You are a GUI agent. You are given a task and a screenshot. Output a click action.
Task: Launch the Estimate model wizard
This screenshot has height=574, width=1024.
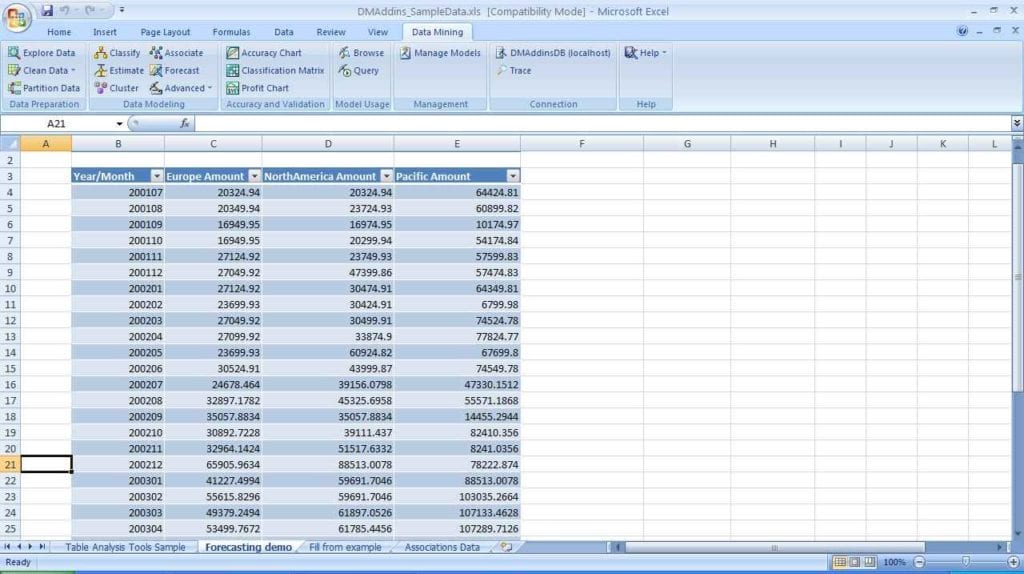coord(119,71)
